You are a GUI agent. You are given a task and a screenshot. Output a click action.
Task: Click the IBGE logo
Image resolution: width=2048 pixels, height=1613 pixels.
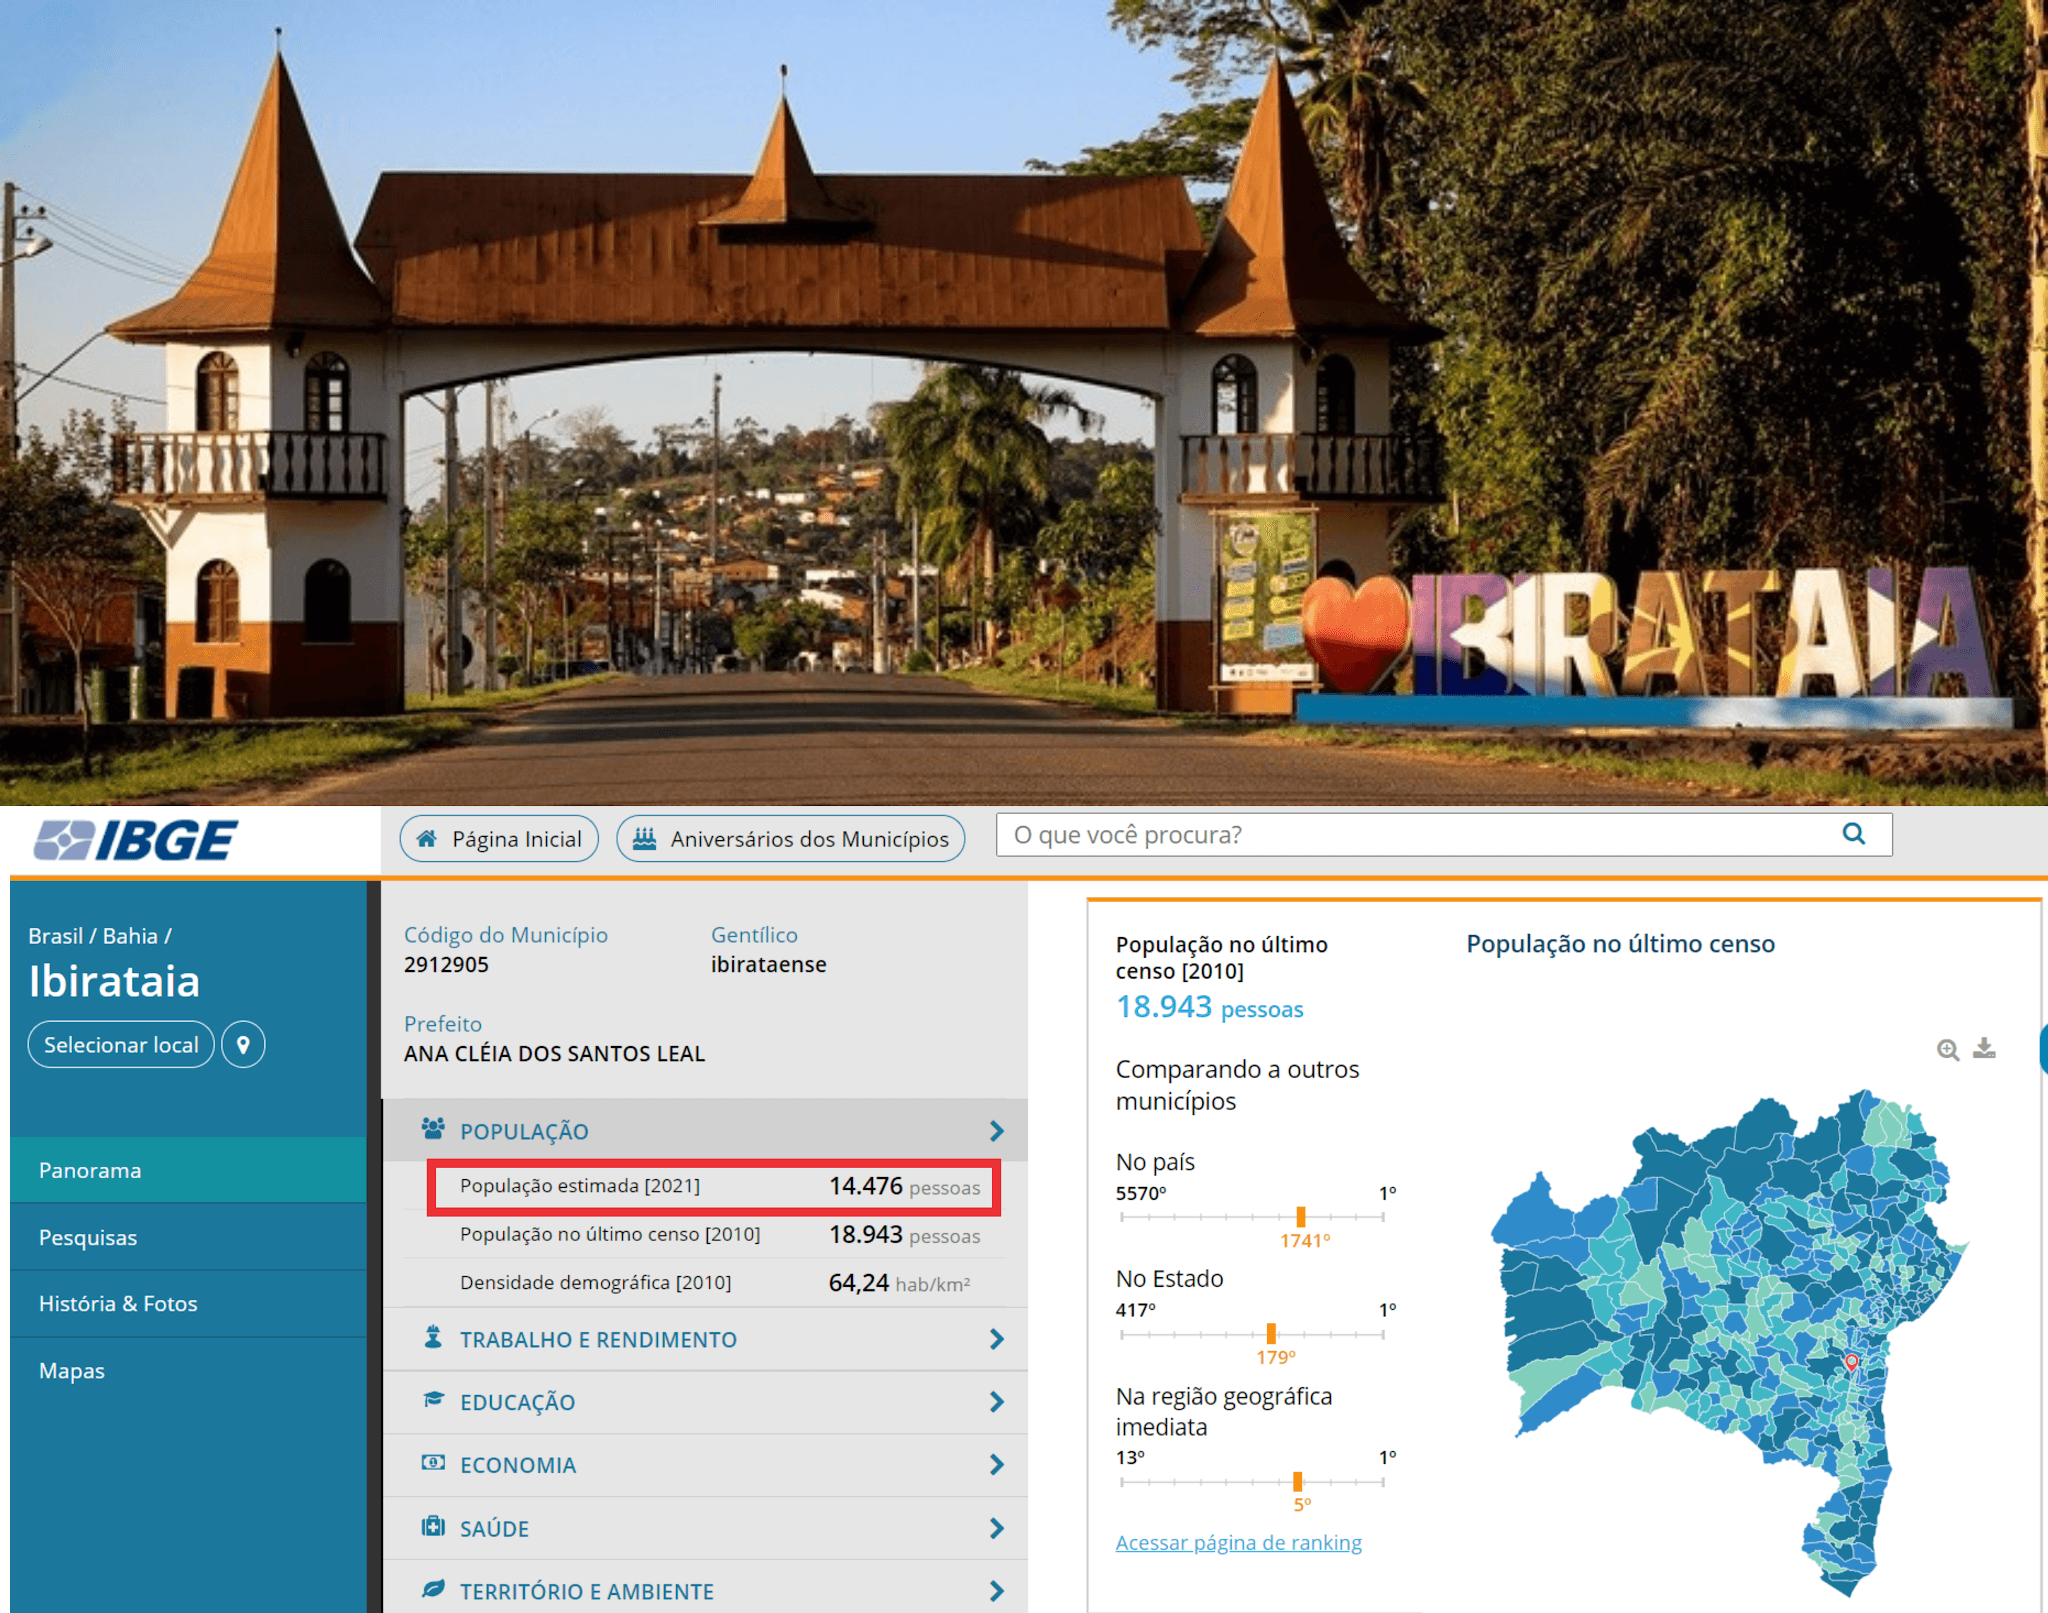135,840
